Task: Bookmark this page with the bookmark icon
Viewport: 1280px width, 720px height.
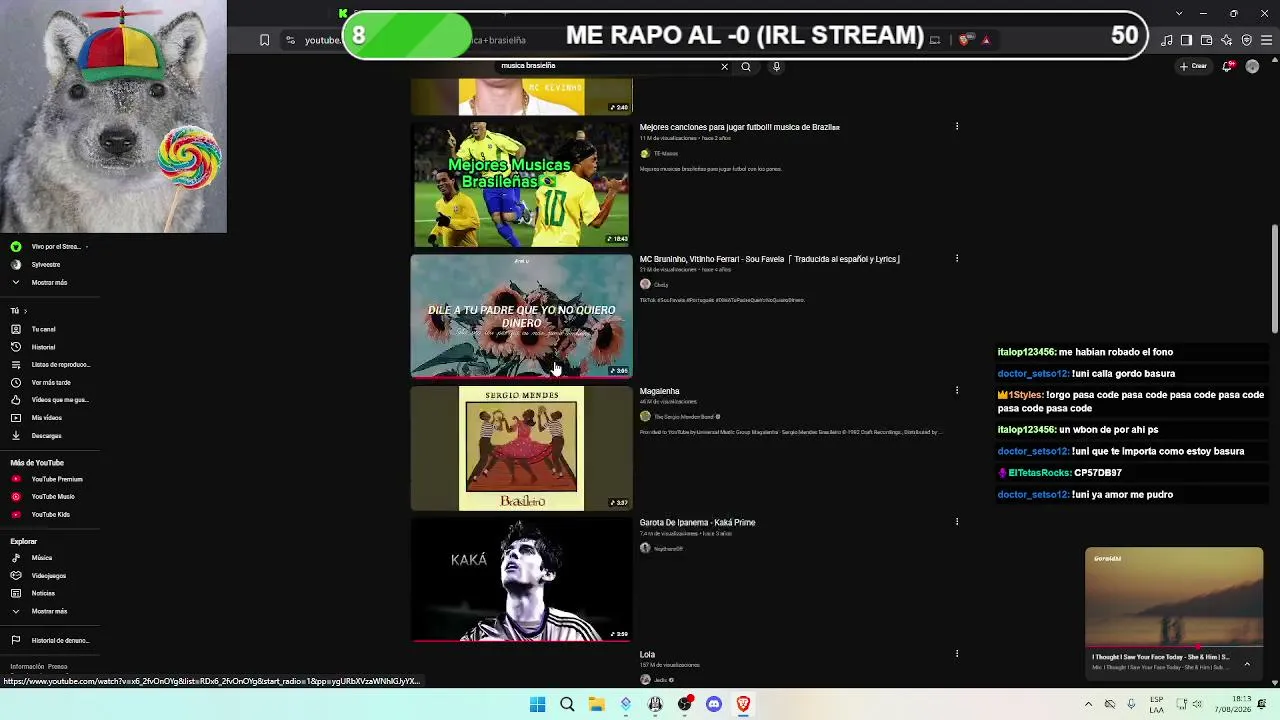Action: [264, 40]
